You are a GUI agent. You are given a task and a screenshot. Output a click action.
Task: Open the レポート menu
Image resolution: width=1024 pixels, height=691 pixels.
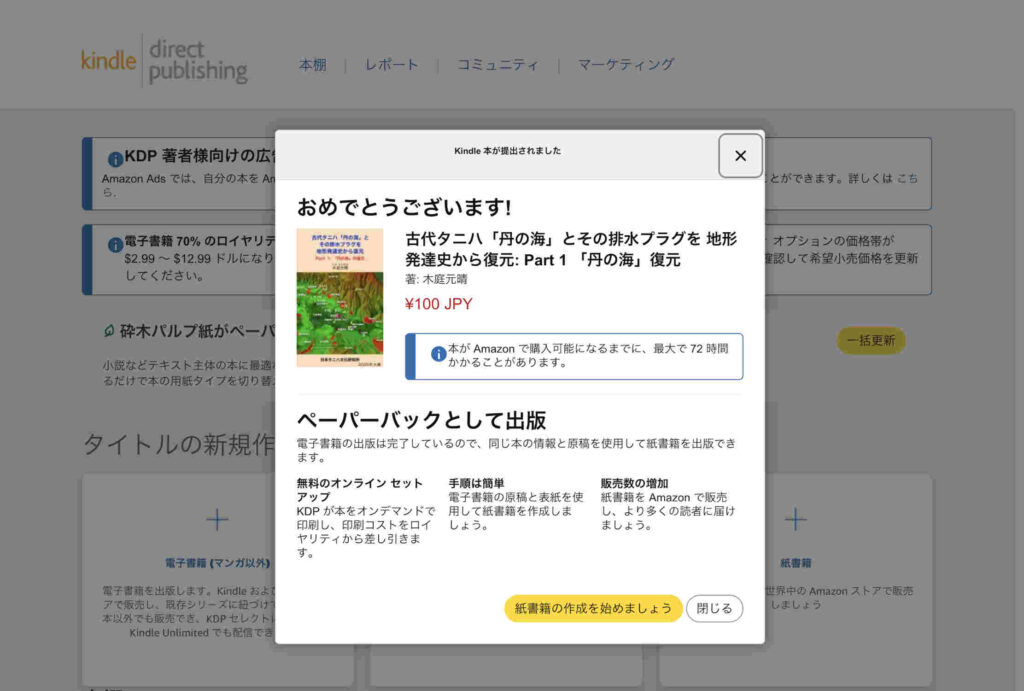coord(391,65)
